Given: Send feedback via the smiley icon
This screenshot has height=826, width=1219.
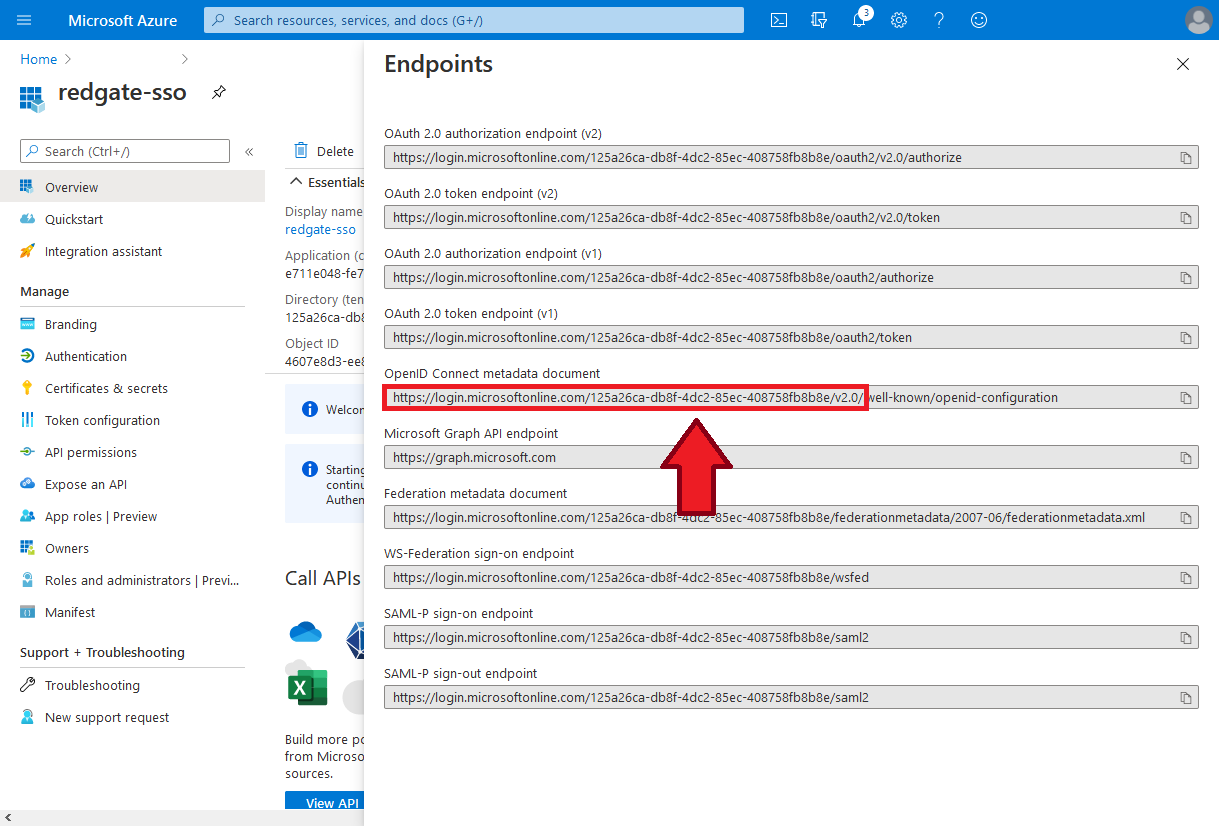Looking at the screenshot, I should (978, 20).
